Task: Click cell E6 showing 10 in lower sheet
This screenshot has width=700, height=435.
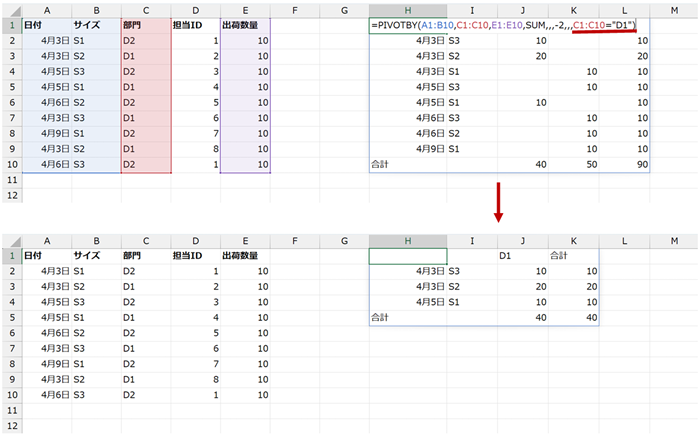Action: 245,333
